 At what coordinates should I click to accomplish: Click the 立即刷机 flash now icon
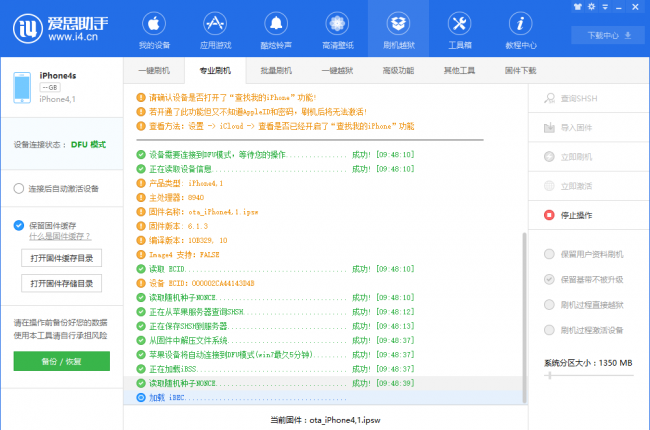point(549,157)
